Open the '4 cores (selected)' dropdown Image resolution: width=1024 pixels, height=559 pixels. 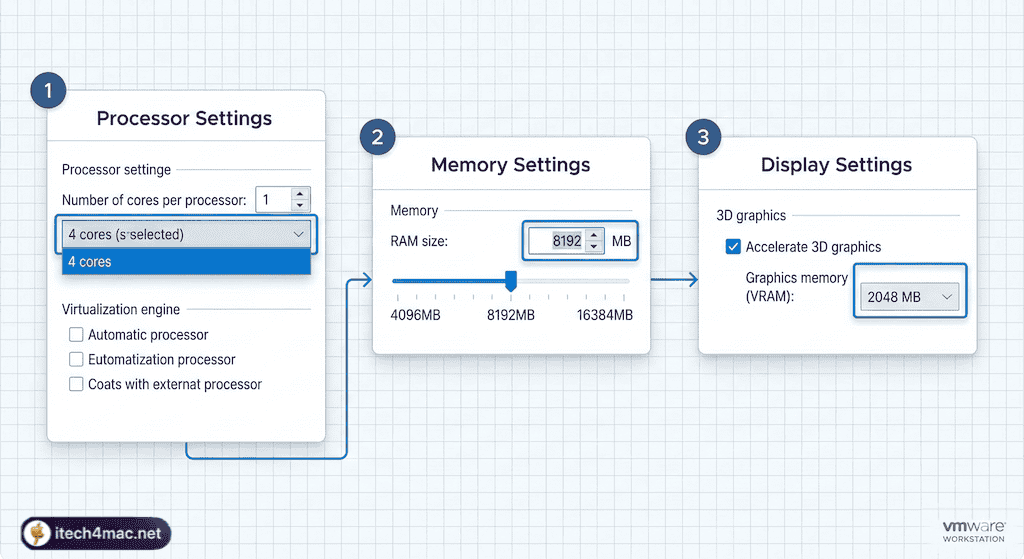186,234
